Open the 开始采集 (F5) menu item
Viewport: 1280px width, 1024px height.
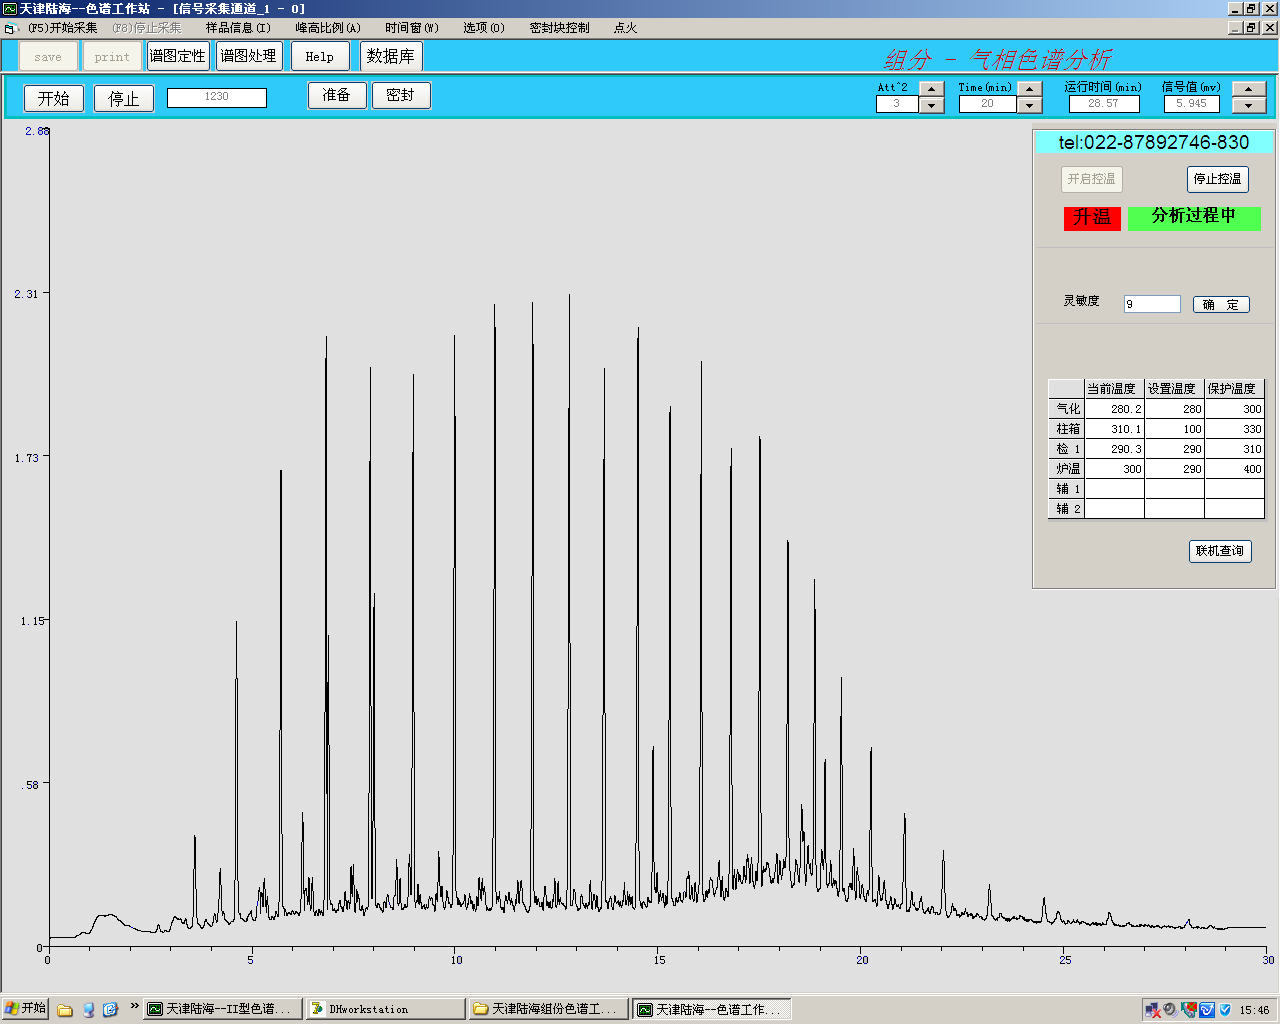[62, 28]
